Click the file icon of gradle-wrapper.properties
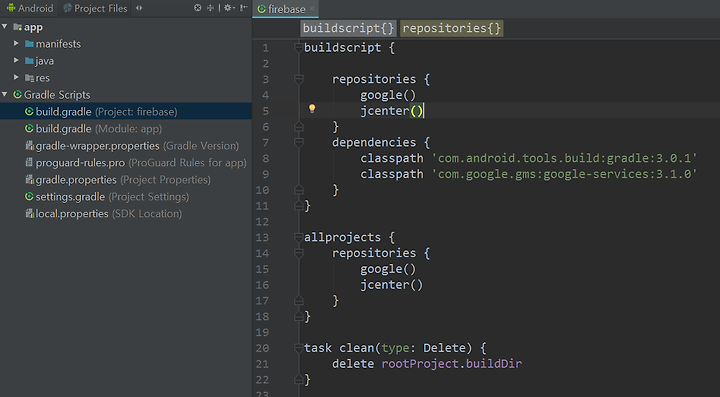Screen dimensions: 720x397 (29, 145)
